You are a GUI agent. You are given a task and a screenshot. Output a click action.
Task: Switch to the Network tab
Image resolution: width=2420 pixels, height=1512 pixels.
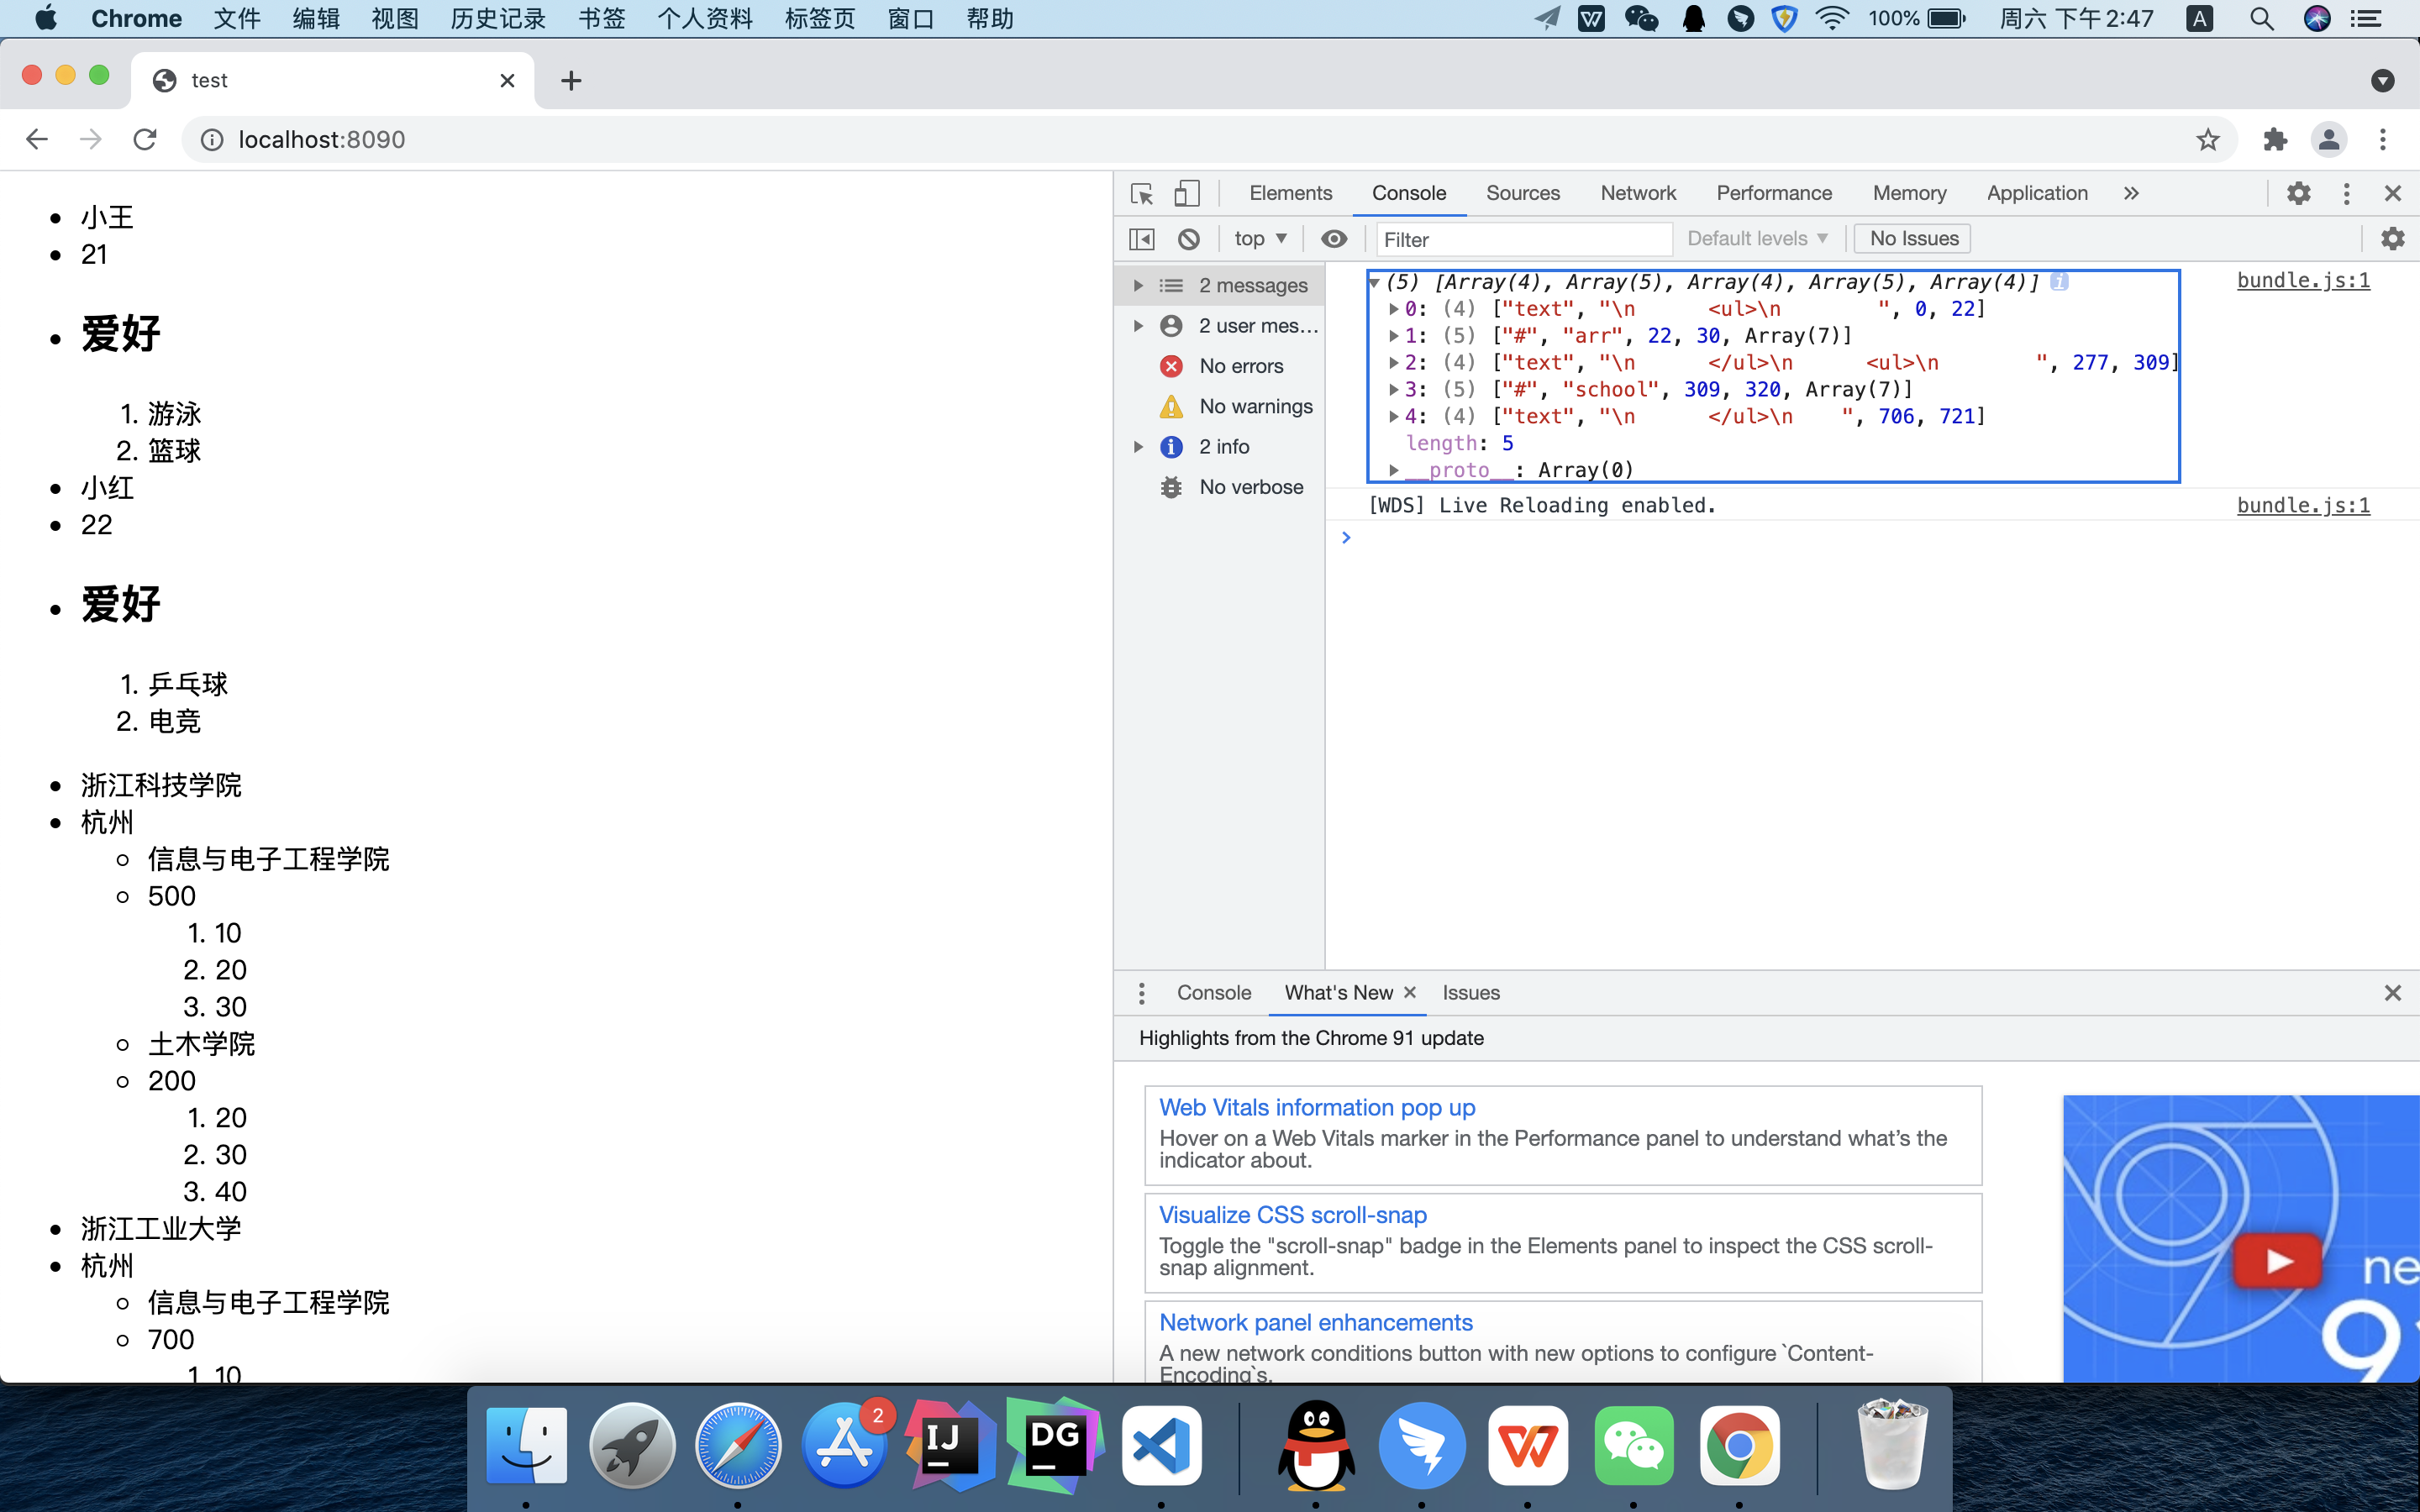[x=1637, y=193]
